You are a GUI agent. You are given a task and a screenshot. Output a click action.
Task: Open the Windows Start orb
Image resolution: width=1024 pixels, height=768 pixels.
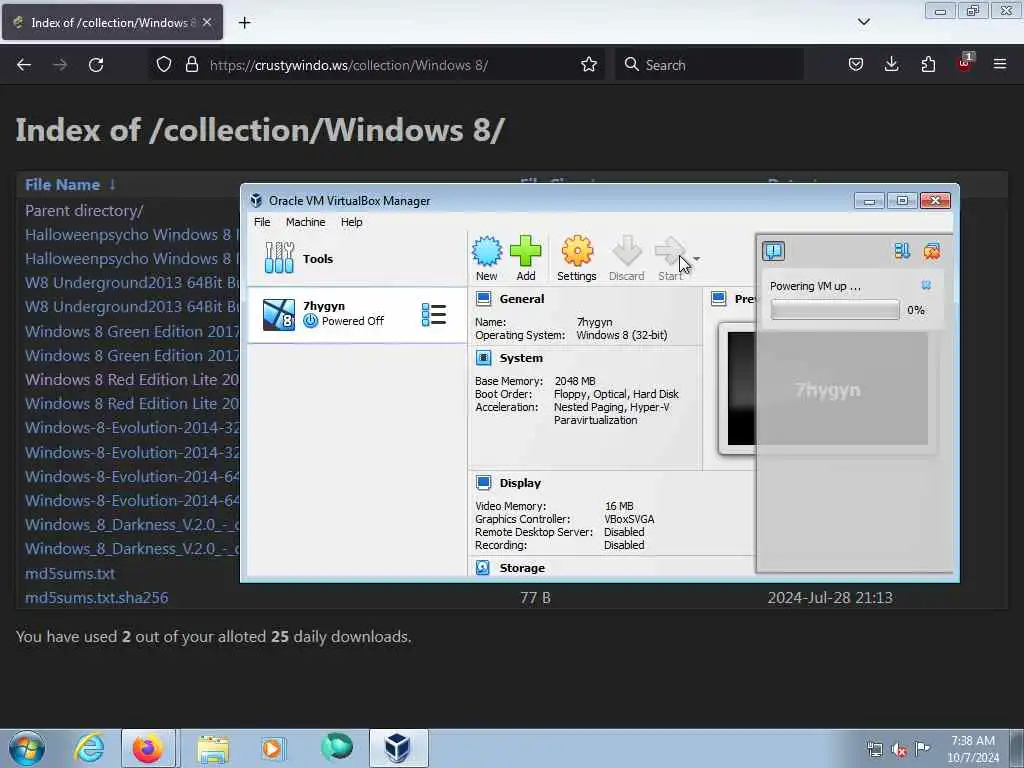coord(27,748)
